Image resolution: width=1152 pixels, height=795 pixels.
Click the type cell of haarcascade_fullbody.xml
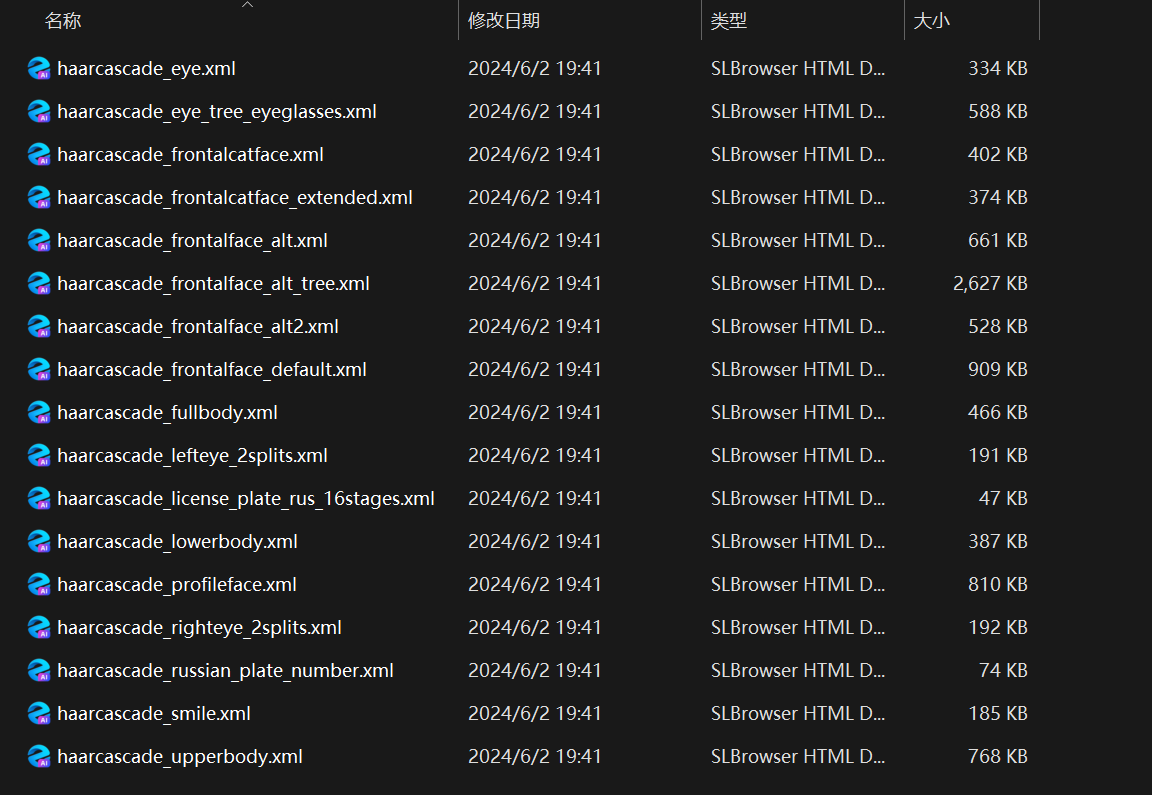point(797,412)
